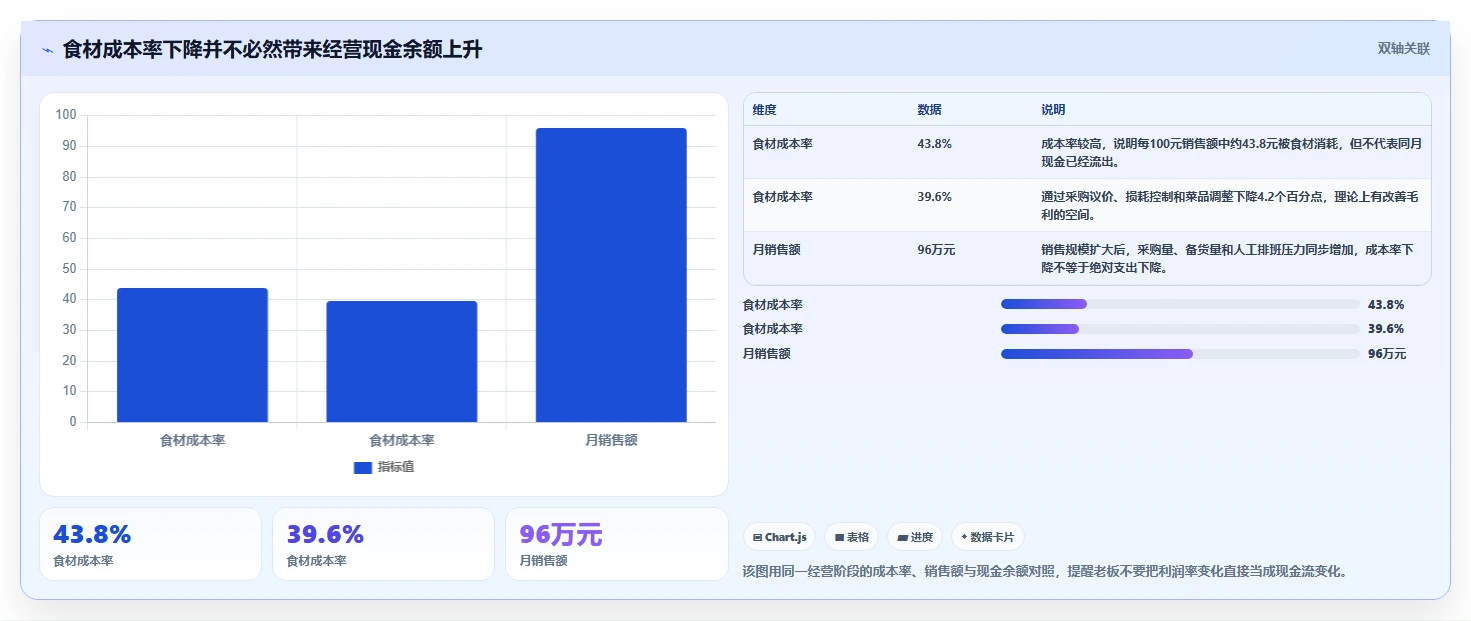Click the tall 月销售额 bar in the chart
1471x621 pixels.
pos(611,275)
